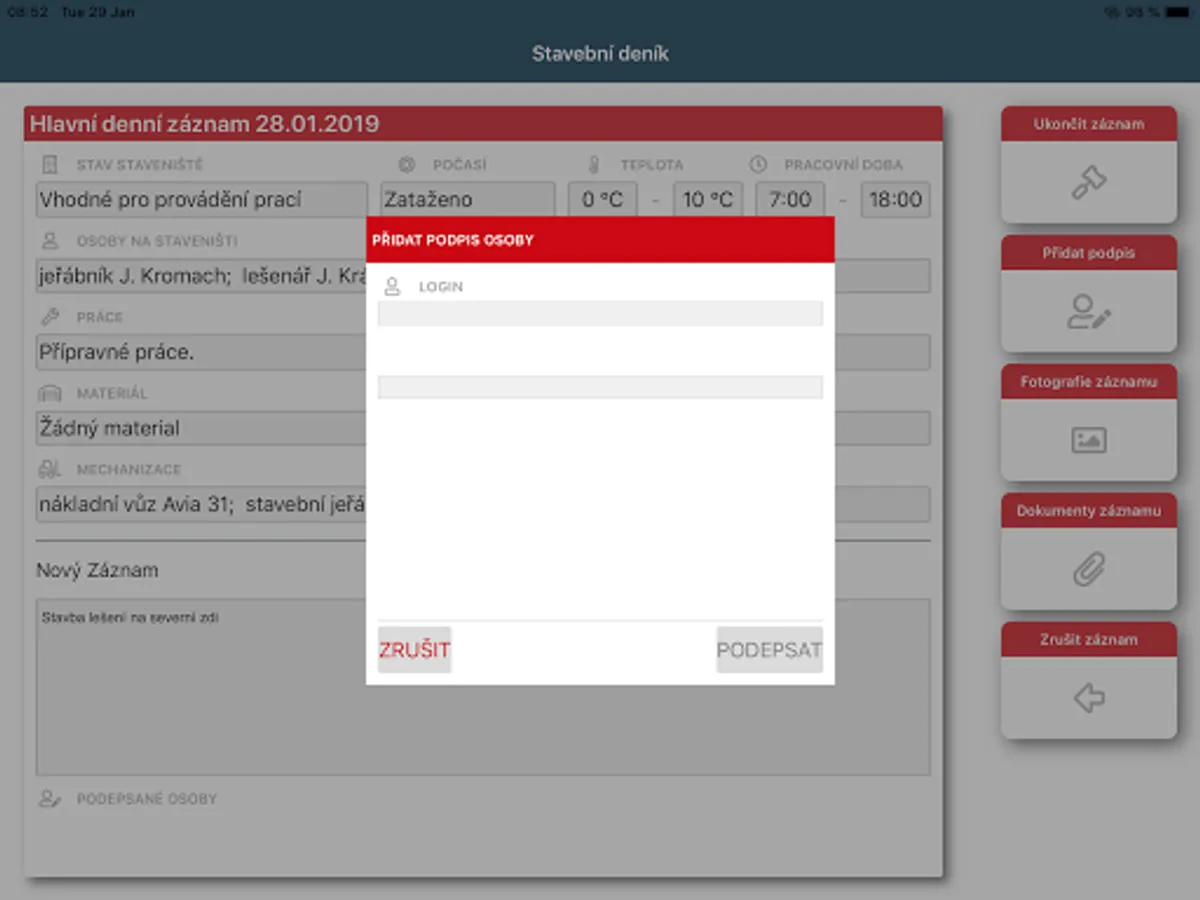Click the date Tue 29 Jan in status bar
Image resolution: width=1200 pixels, height=900 pixels.
(98, 12)
